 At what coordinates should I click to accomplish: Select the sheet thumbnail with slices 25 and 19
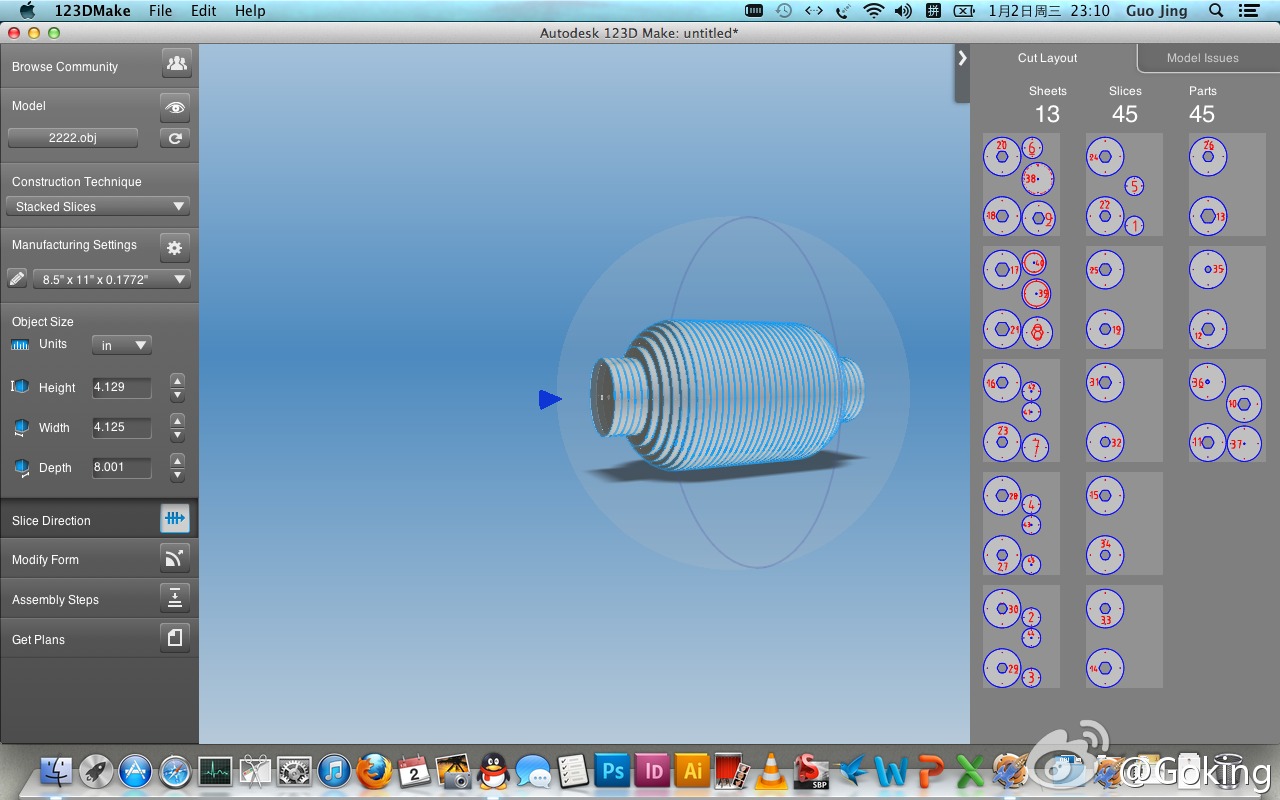click(x=1124, y=298)
